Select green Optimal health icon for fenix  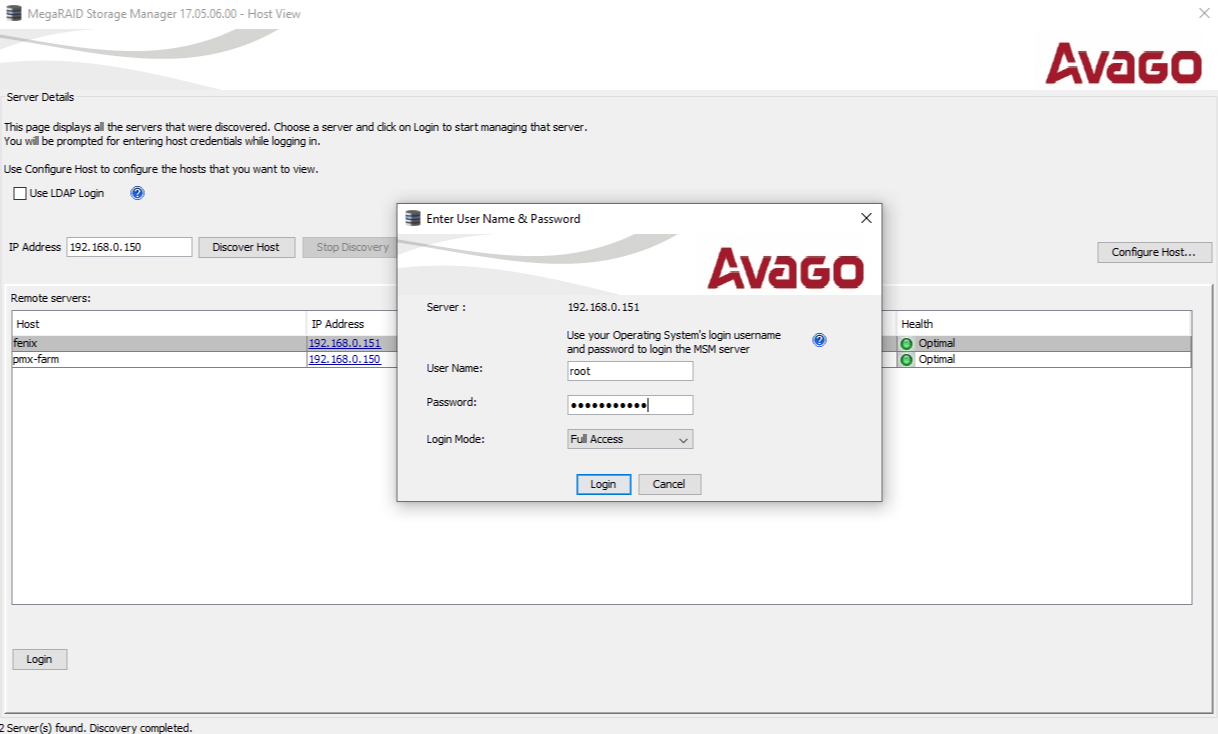click(907, 343)
